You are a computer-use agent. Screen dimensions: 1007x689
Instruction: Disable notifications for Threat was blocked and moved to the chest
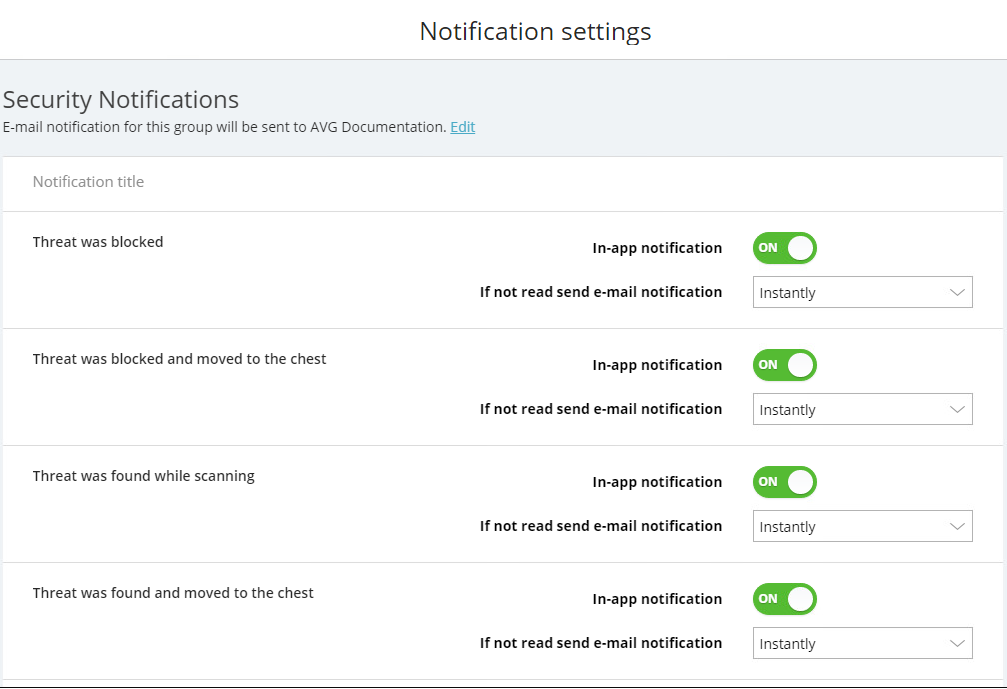784,365
